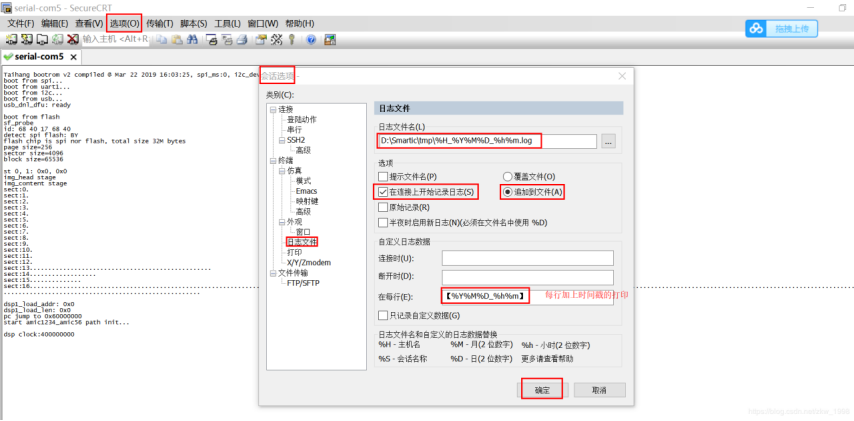Image resolution: width=854 pixels, height=421 pixels.
Task: Select 高级 under SSH2 in tree
Action: tap(303, 150)
